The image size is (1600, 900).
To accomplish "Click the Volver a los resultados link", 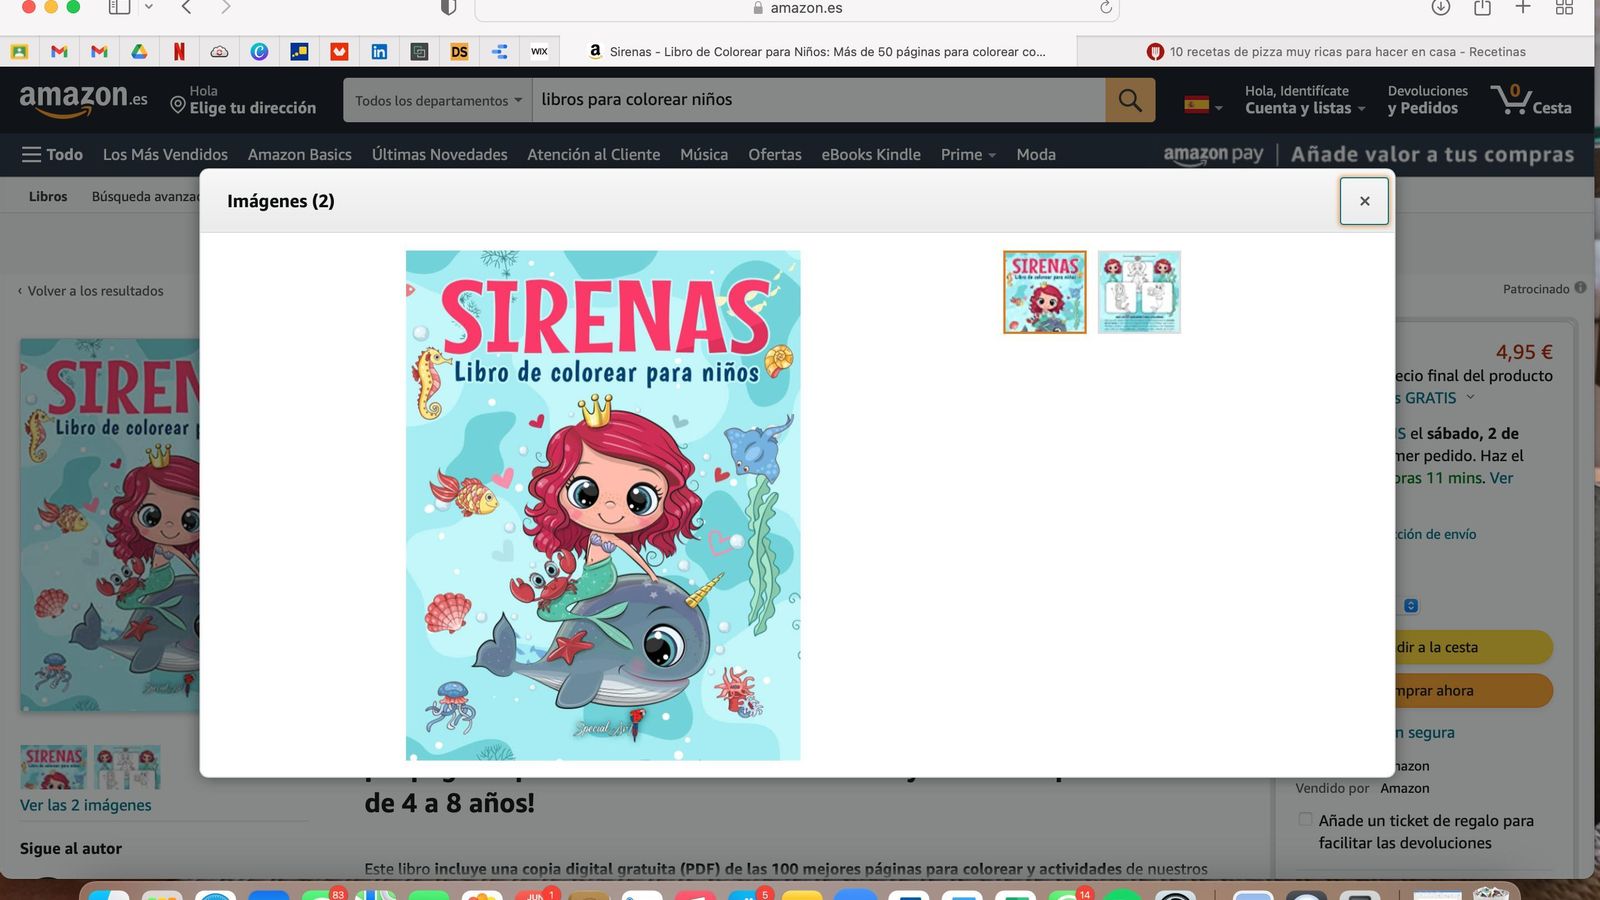I will point(95,291).
